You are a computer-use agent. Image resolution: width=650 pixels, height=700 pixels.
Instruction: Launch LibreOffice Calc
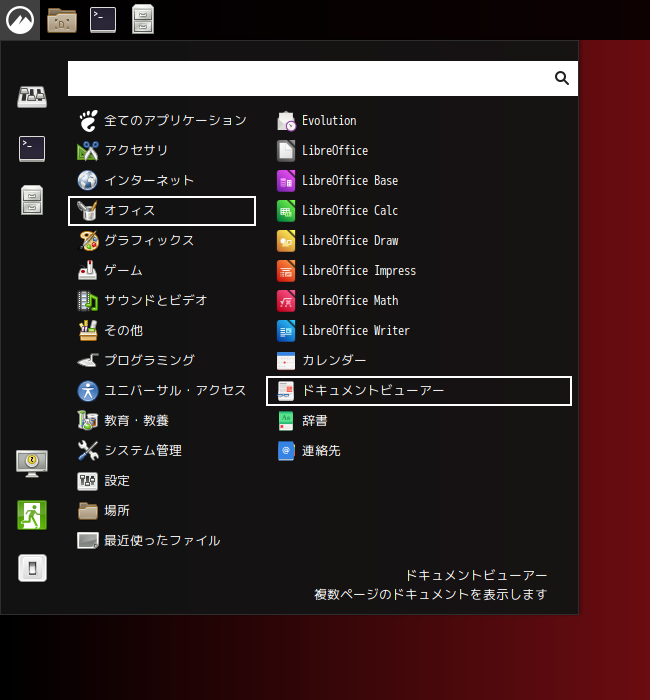click(x=419, y=211)
